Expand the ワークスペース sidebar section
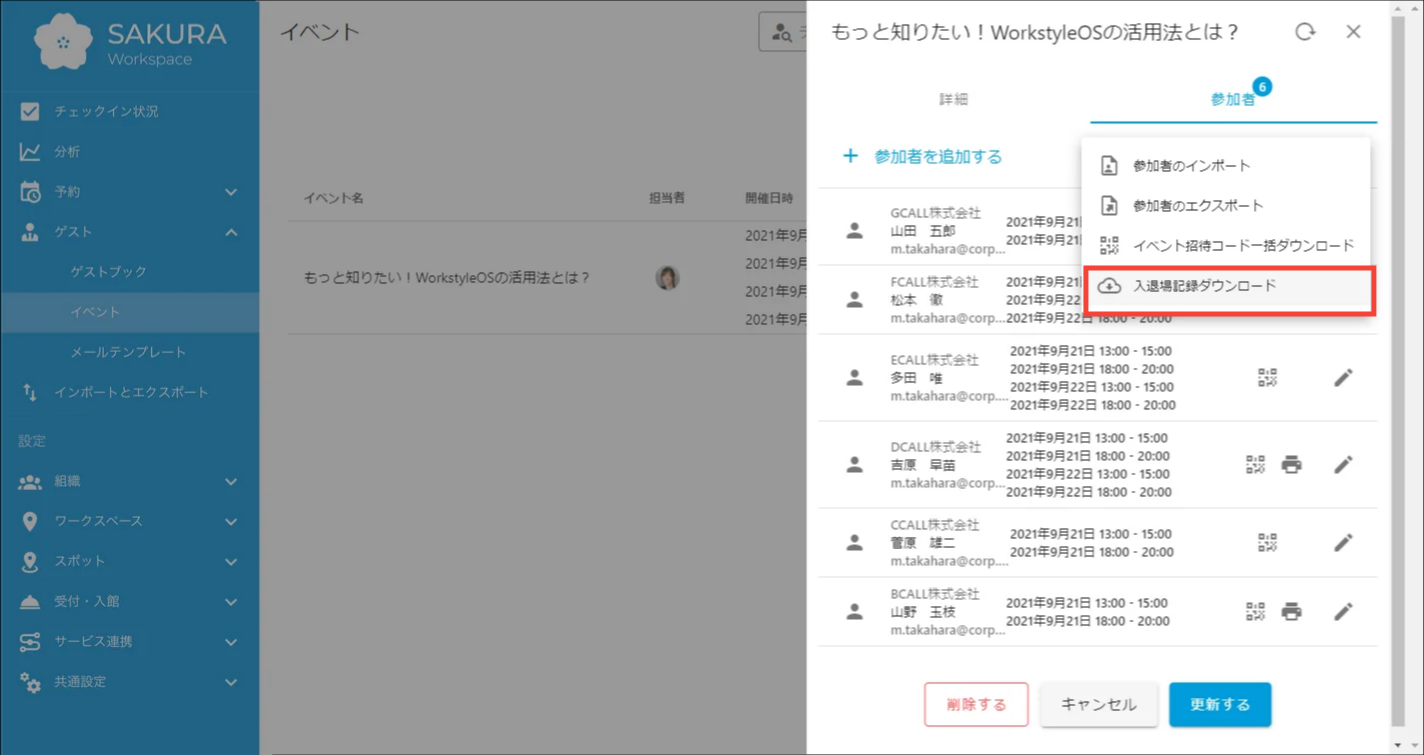The height and width of the screenshot is (755, 1424). pyautogui.click(x=129, y=521)
